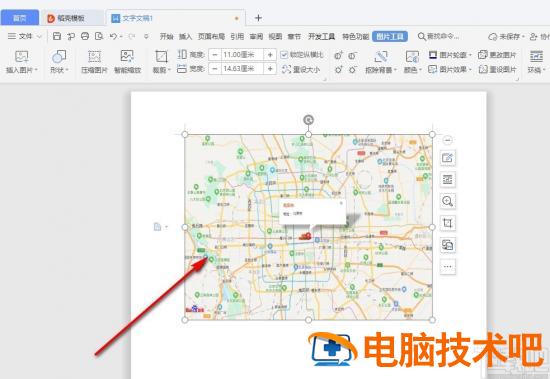The width and height of the screenshot is (550, 379).
Task: Switch to the Insert (插入) tab
Action: tap(186, 36)
